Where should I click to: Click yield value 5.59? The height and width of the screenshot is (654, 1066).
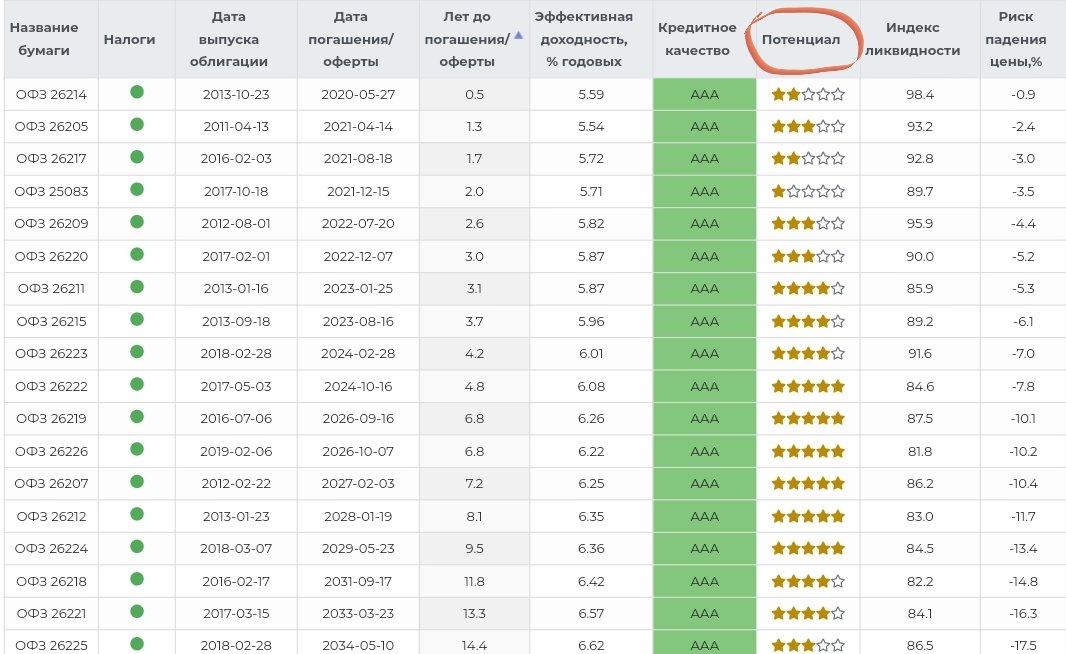(x=591, y=94)
